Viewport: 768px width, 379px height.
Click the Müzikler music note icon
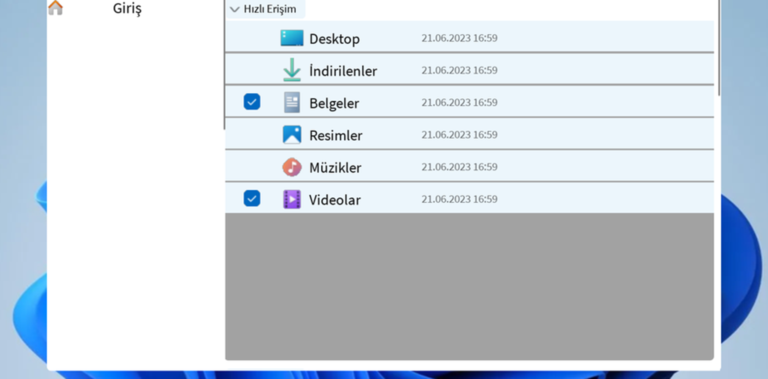click(292, 167)
